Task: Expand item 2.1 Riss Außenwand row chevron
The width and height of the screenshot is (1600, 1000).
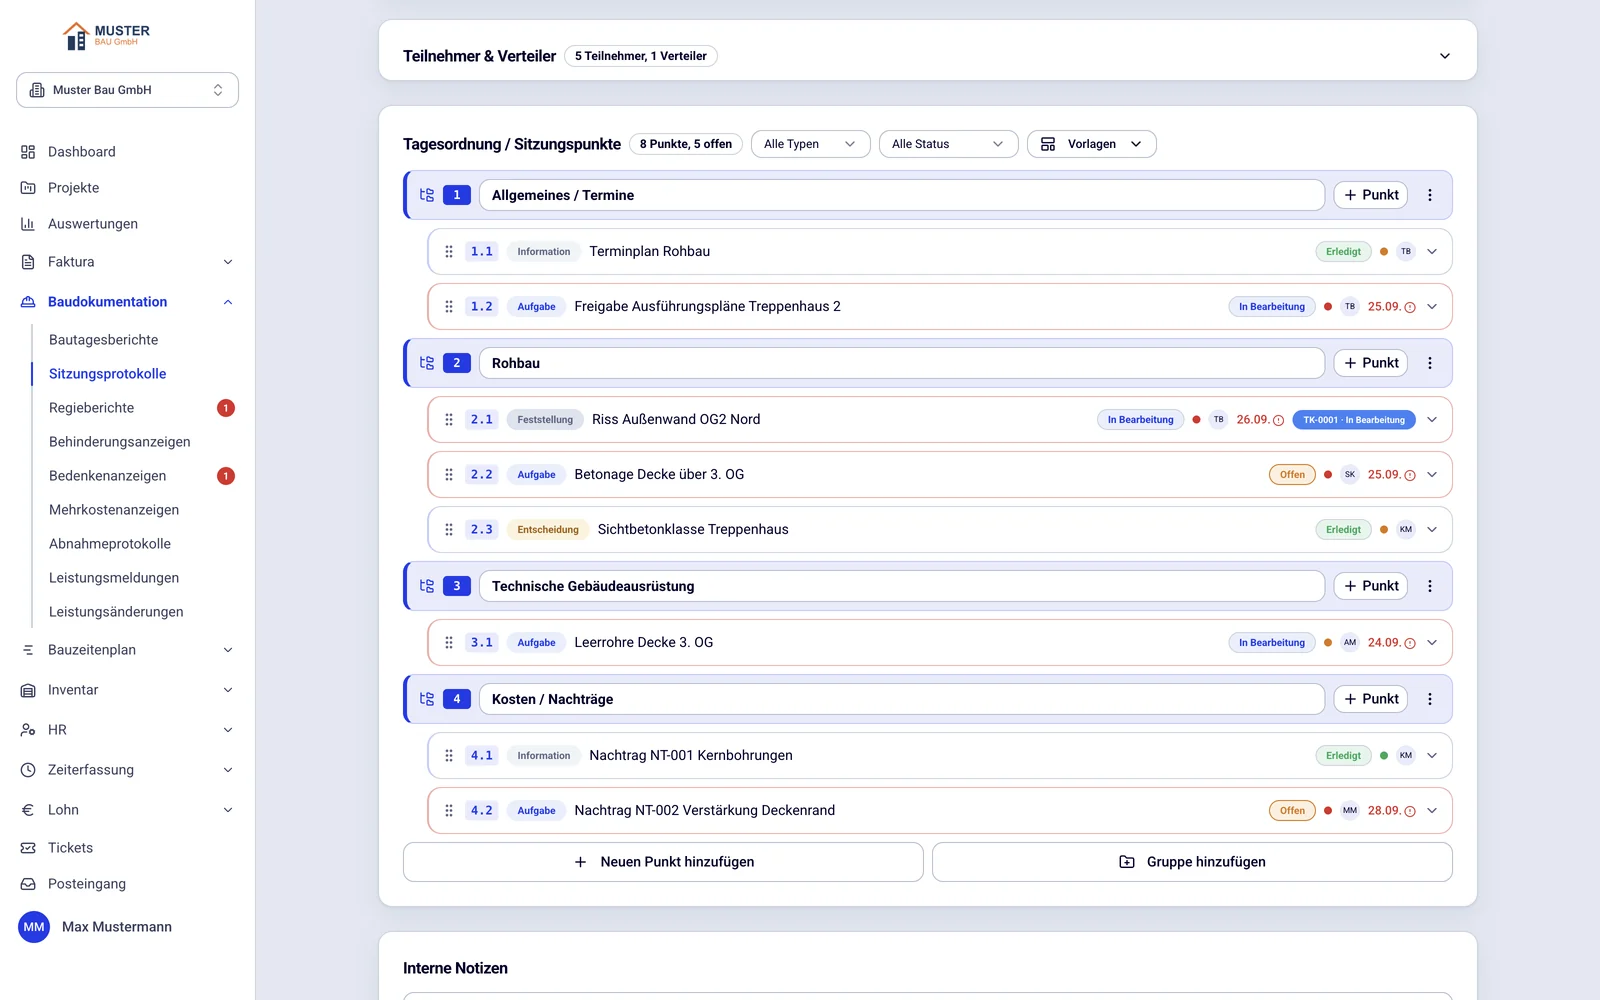Action: tap(1432, 420)
